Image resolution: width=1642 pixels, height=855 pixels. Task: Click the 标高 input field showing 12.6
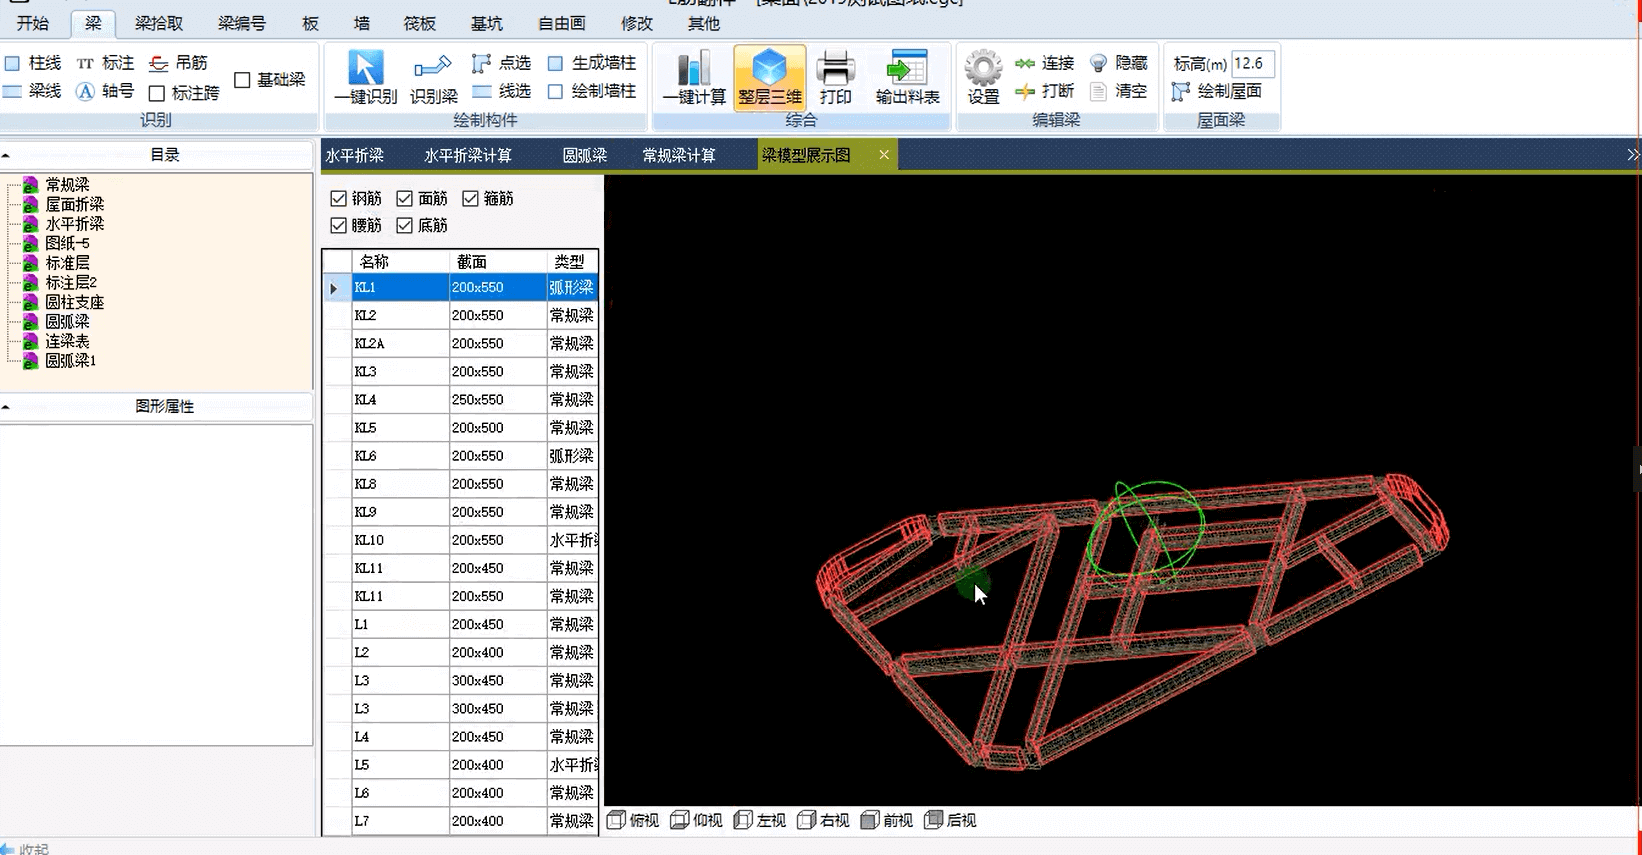click(x=1252, y=63)
